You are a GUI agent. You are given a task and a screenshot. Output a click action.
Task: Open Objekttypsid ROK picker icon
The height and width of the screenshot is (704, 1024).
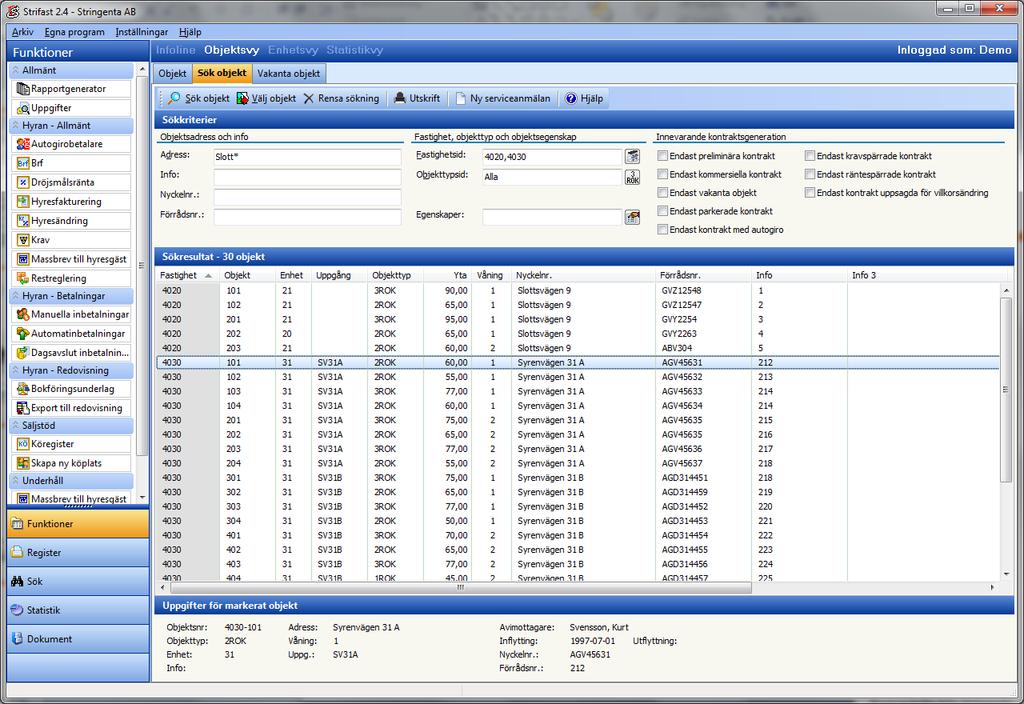pos(632,177)
